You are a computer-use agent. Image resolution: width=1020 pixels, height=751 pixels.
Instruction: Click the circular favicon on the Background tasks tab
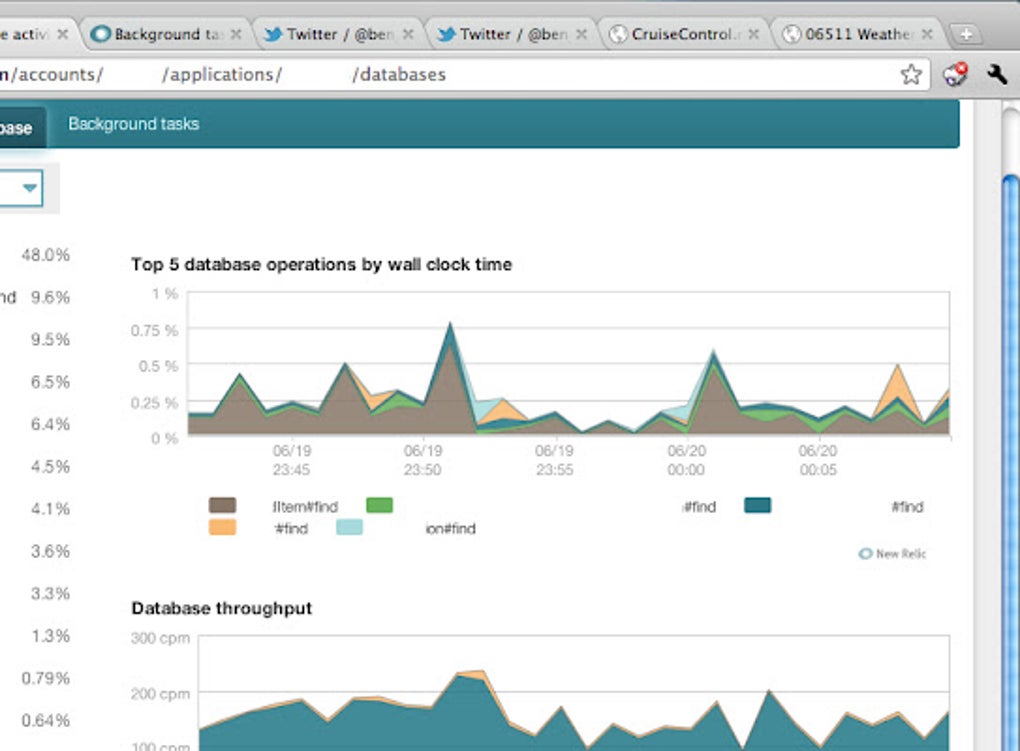(101, 32)
